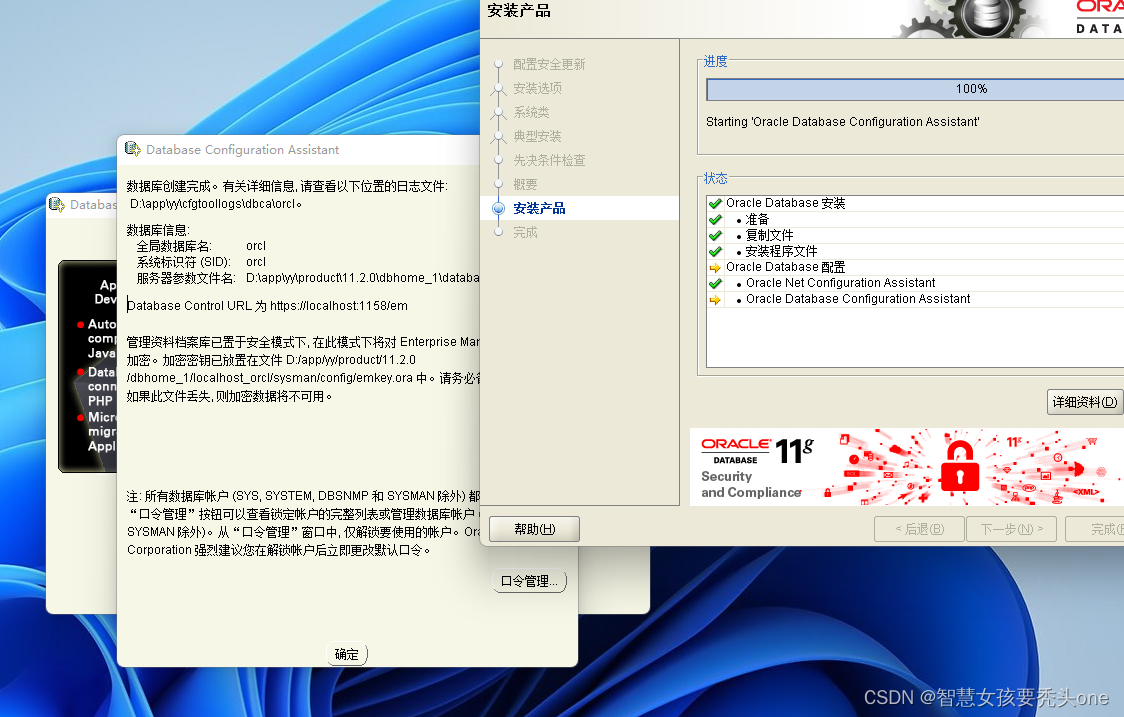This screenshot has width=1124, height=717.
Task: Click the 帮助(H) help button
Action: tap(534, 529)
